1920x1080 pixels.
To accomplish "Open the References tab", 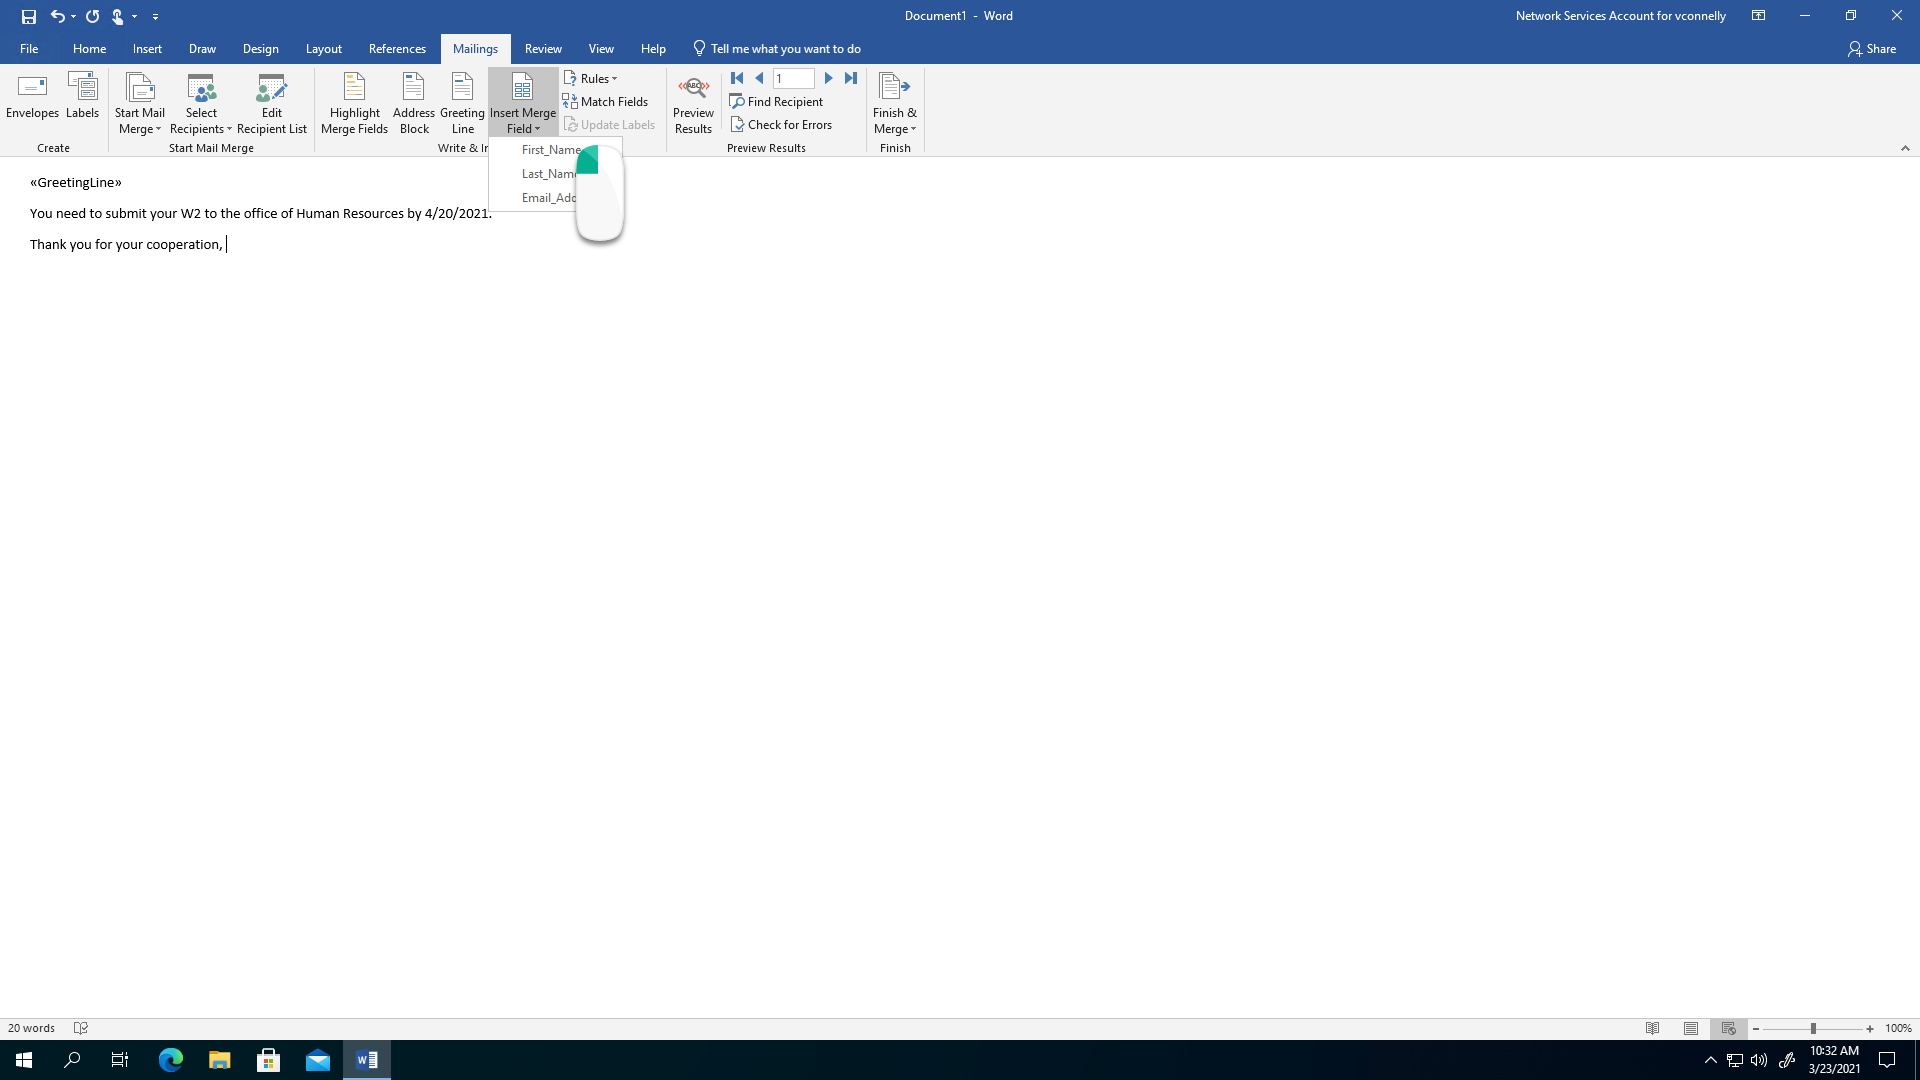I will [397, 48].
